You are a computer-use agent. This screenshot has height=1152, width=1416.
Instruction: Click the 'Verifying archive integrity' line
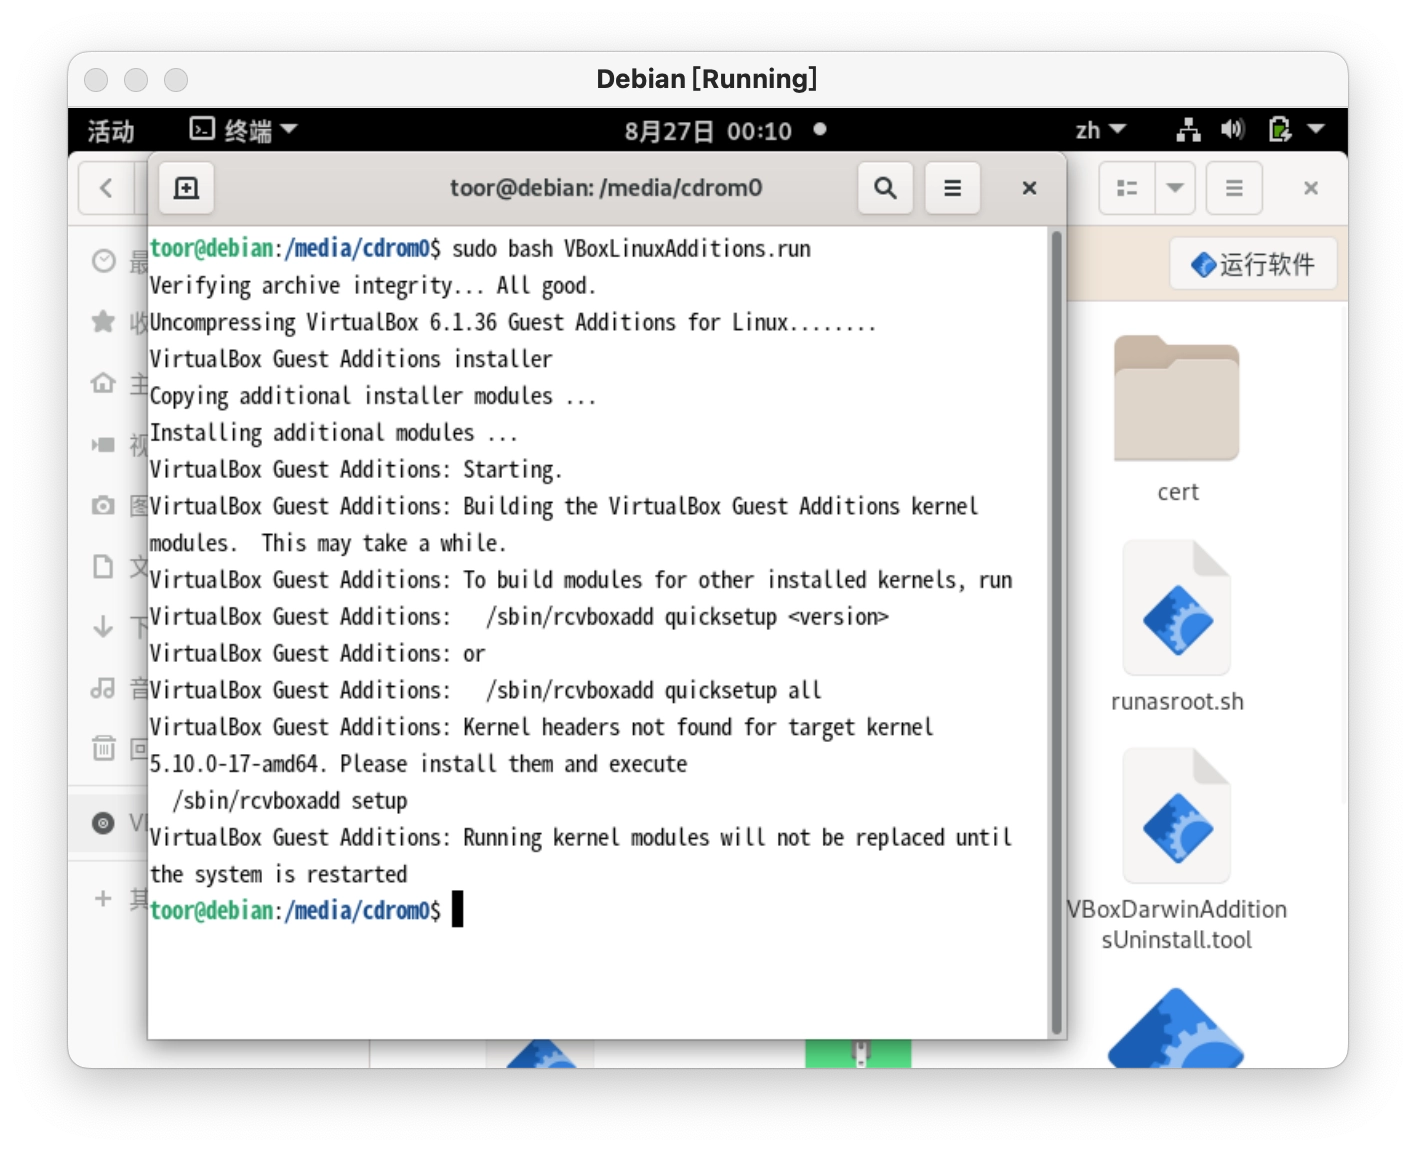pyautogui.click(x=372, y=286)
